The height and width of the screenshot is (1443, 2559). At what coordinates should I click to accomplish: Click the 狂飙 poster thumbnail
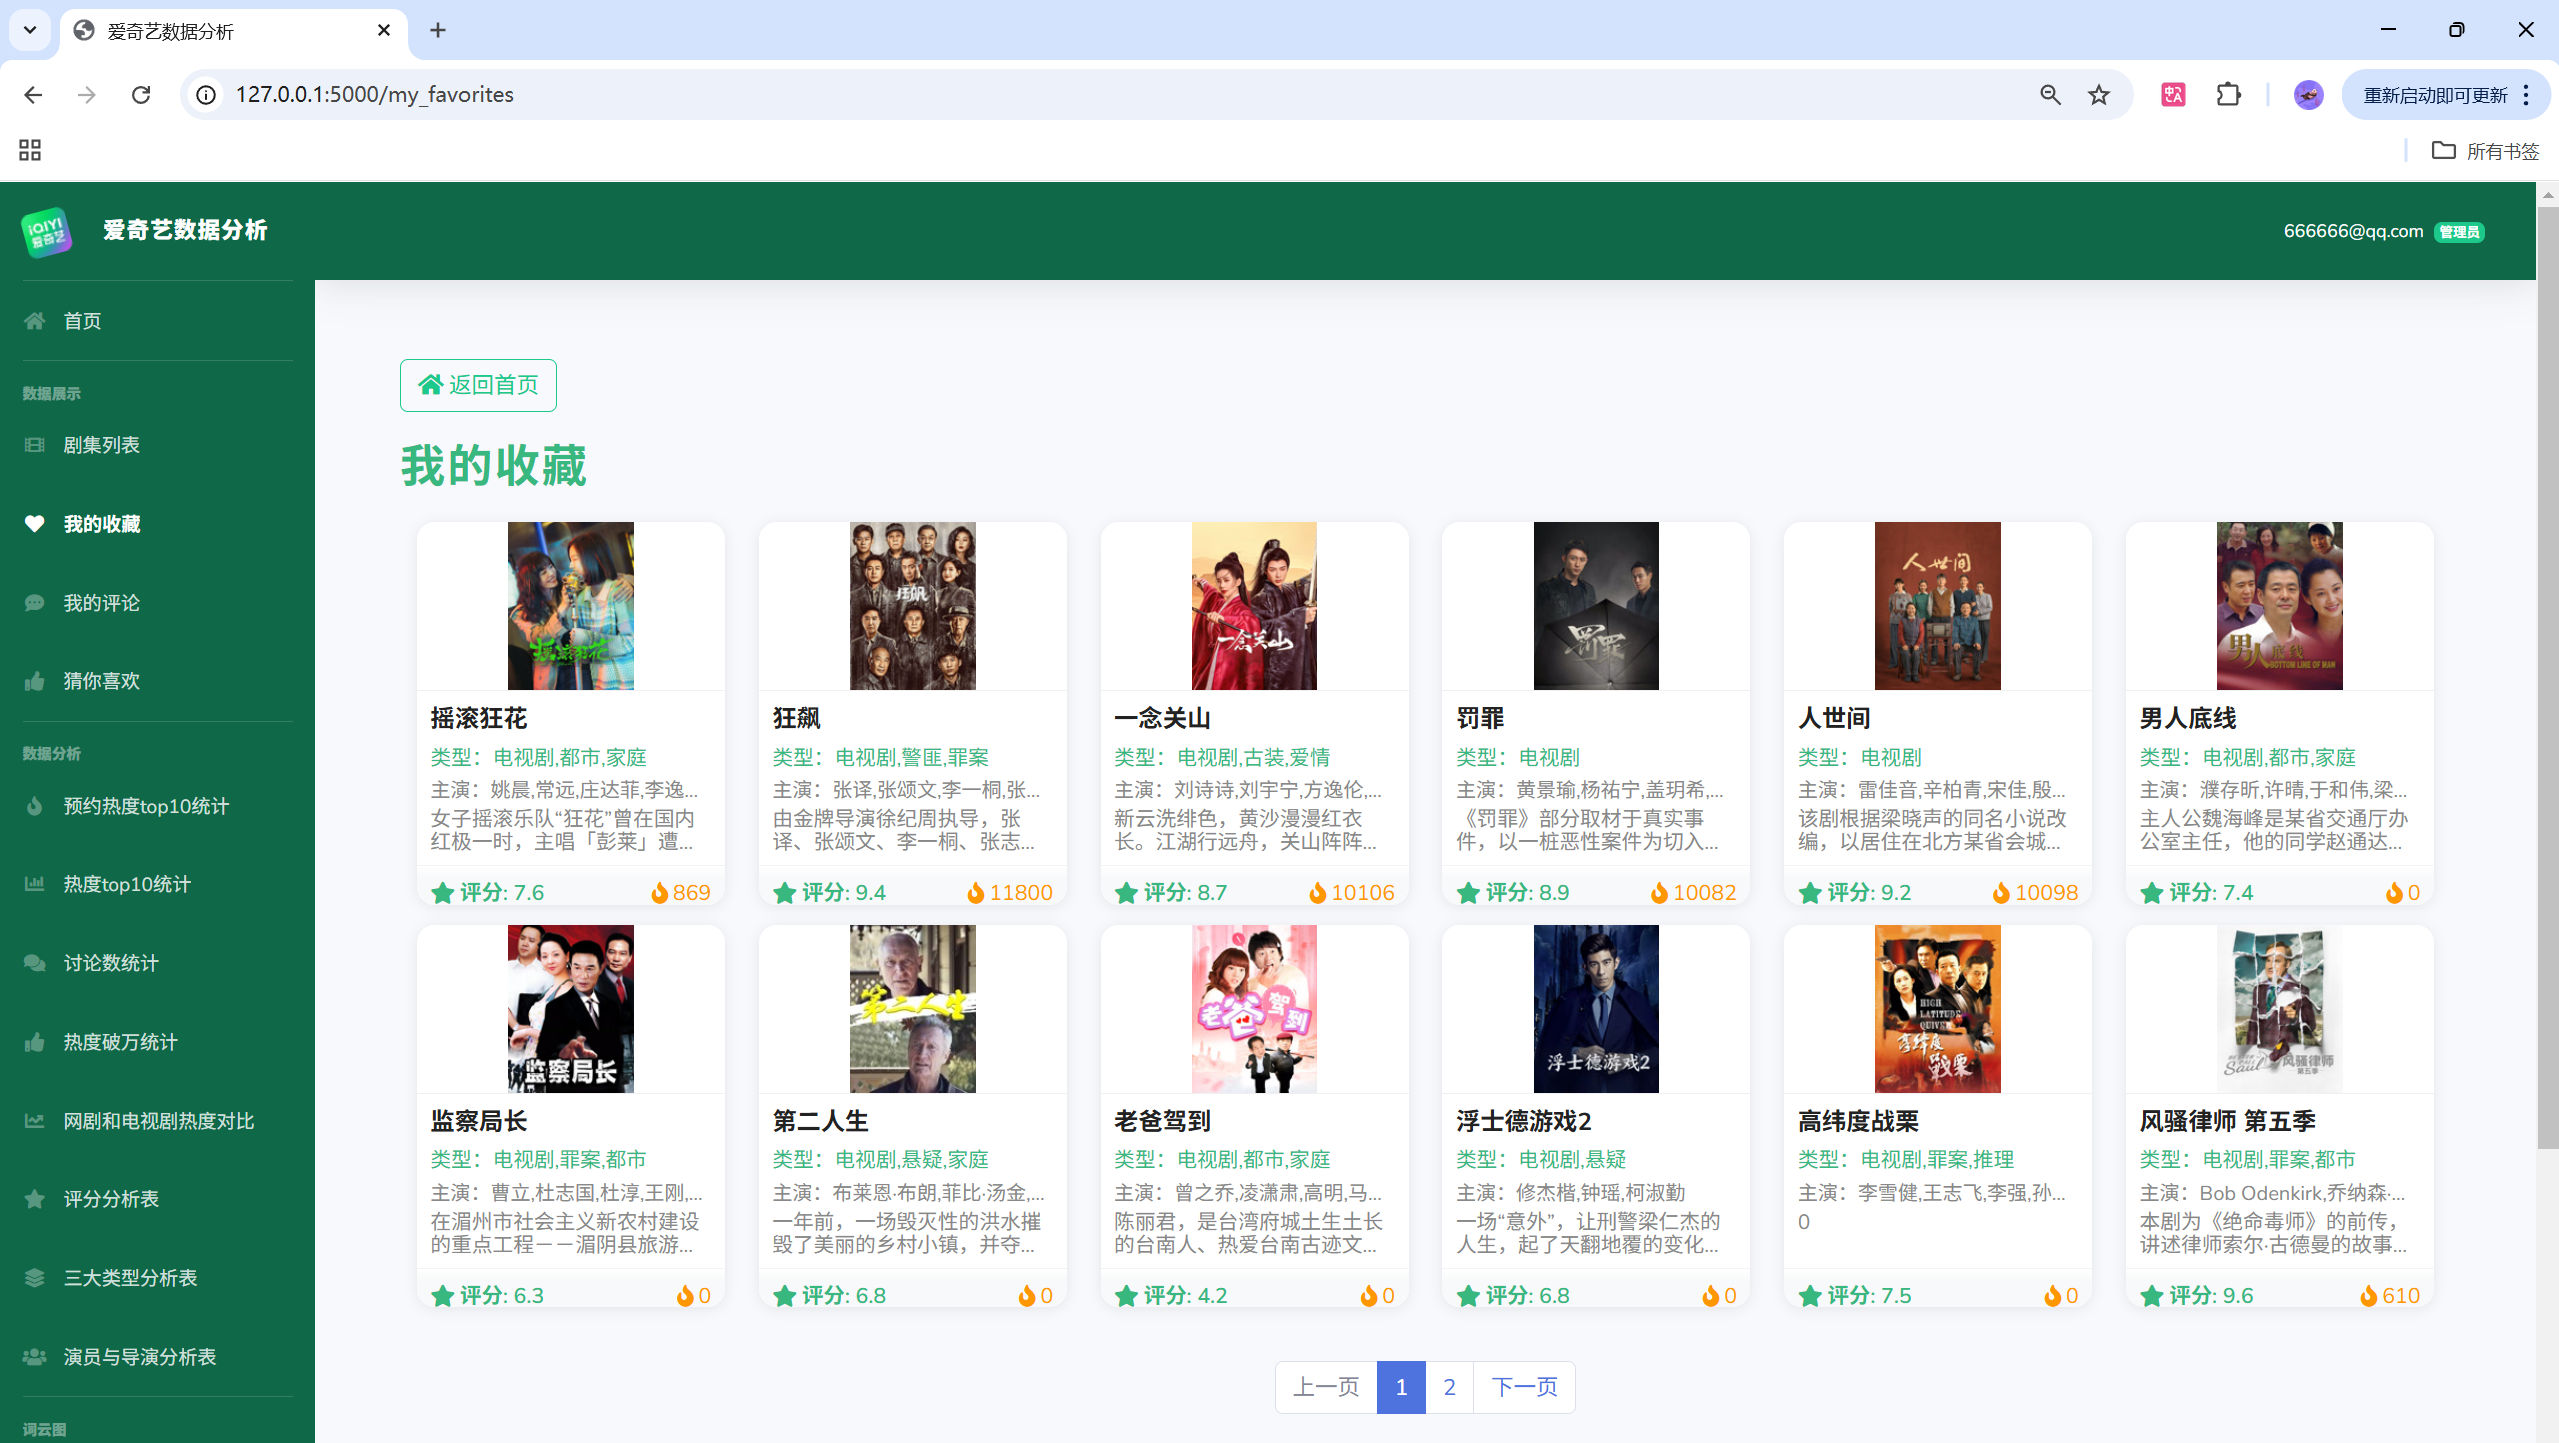click(912, 606)
